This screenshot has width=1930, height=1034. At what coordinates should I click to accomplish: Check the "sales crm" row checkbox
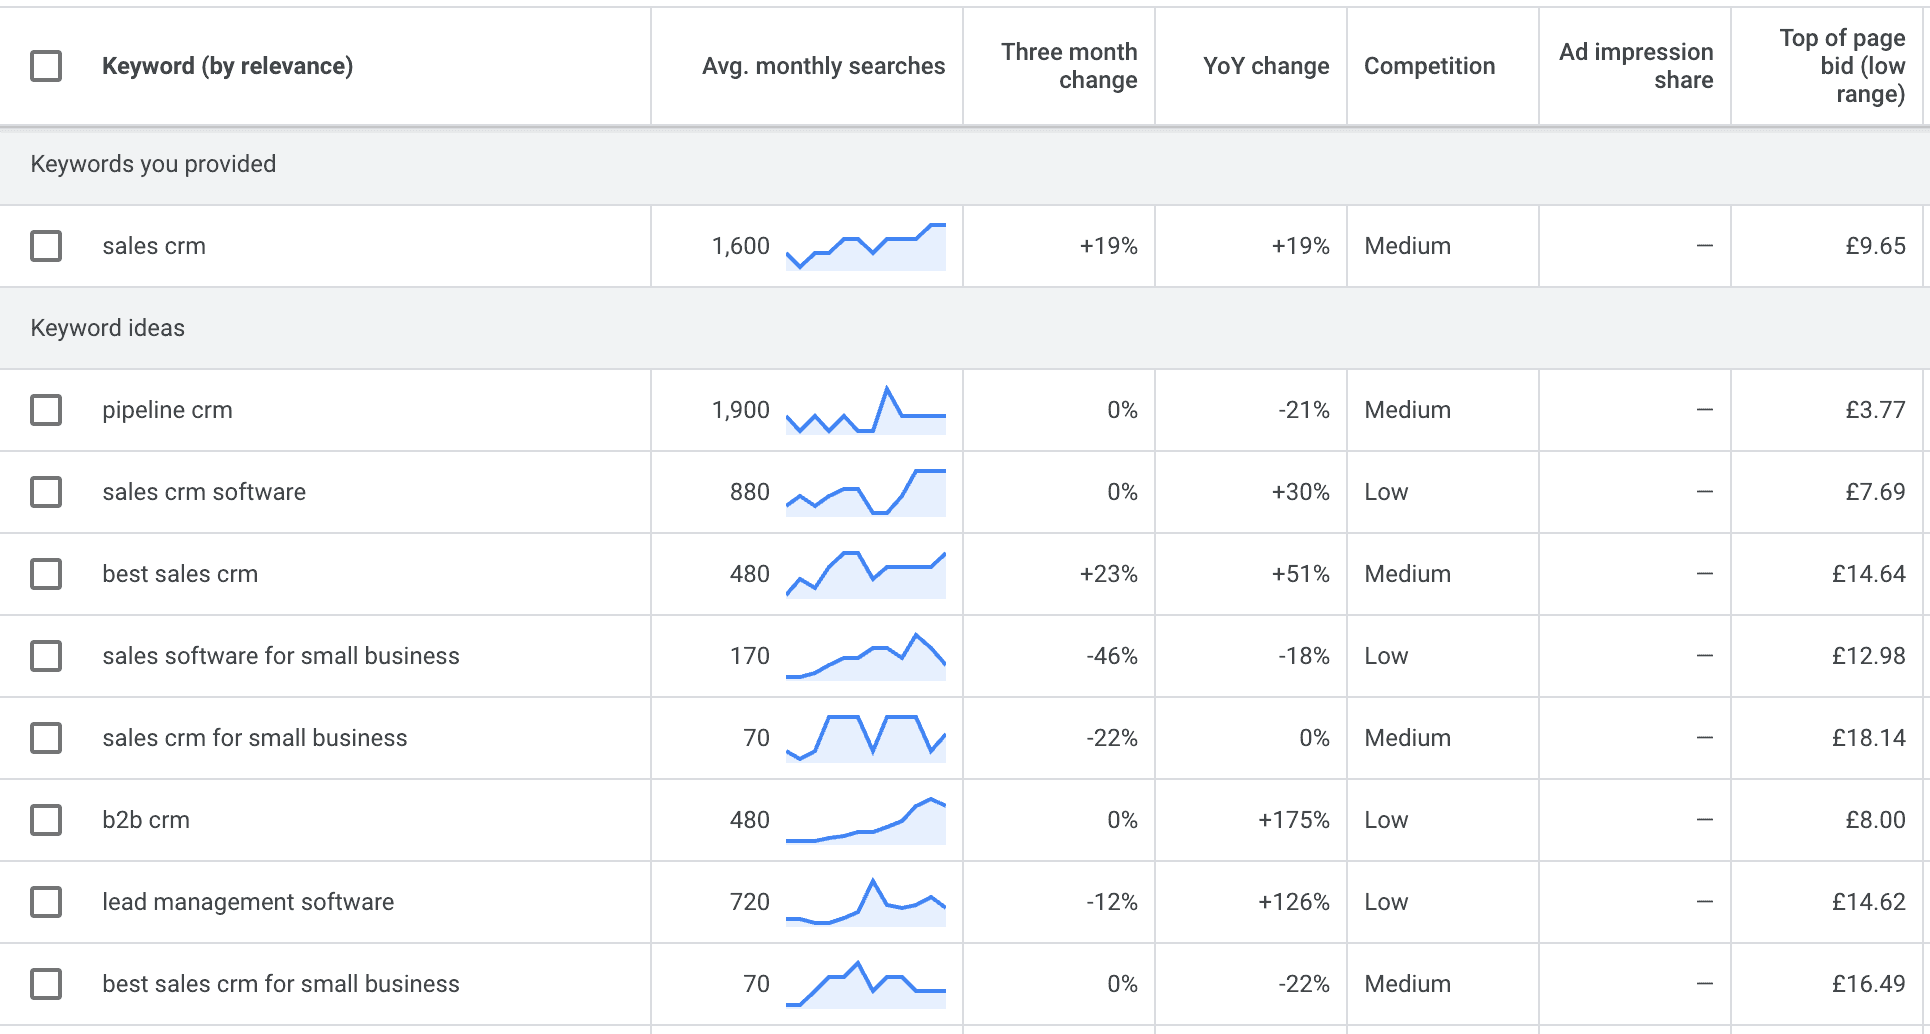pos(46,246)
